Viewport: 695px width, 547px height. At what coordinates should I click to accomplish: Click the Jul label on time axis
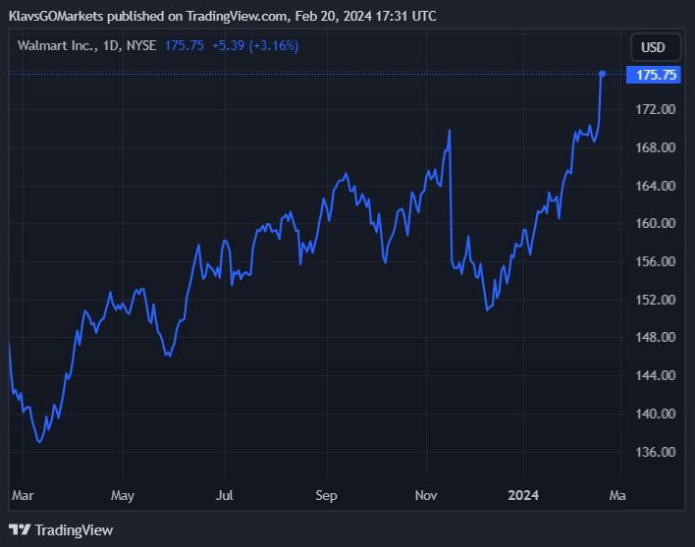(x=224, y=495)
